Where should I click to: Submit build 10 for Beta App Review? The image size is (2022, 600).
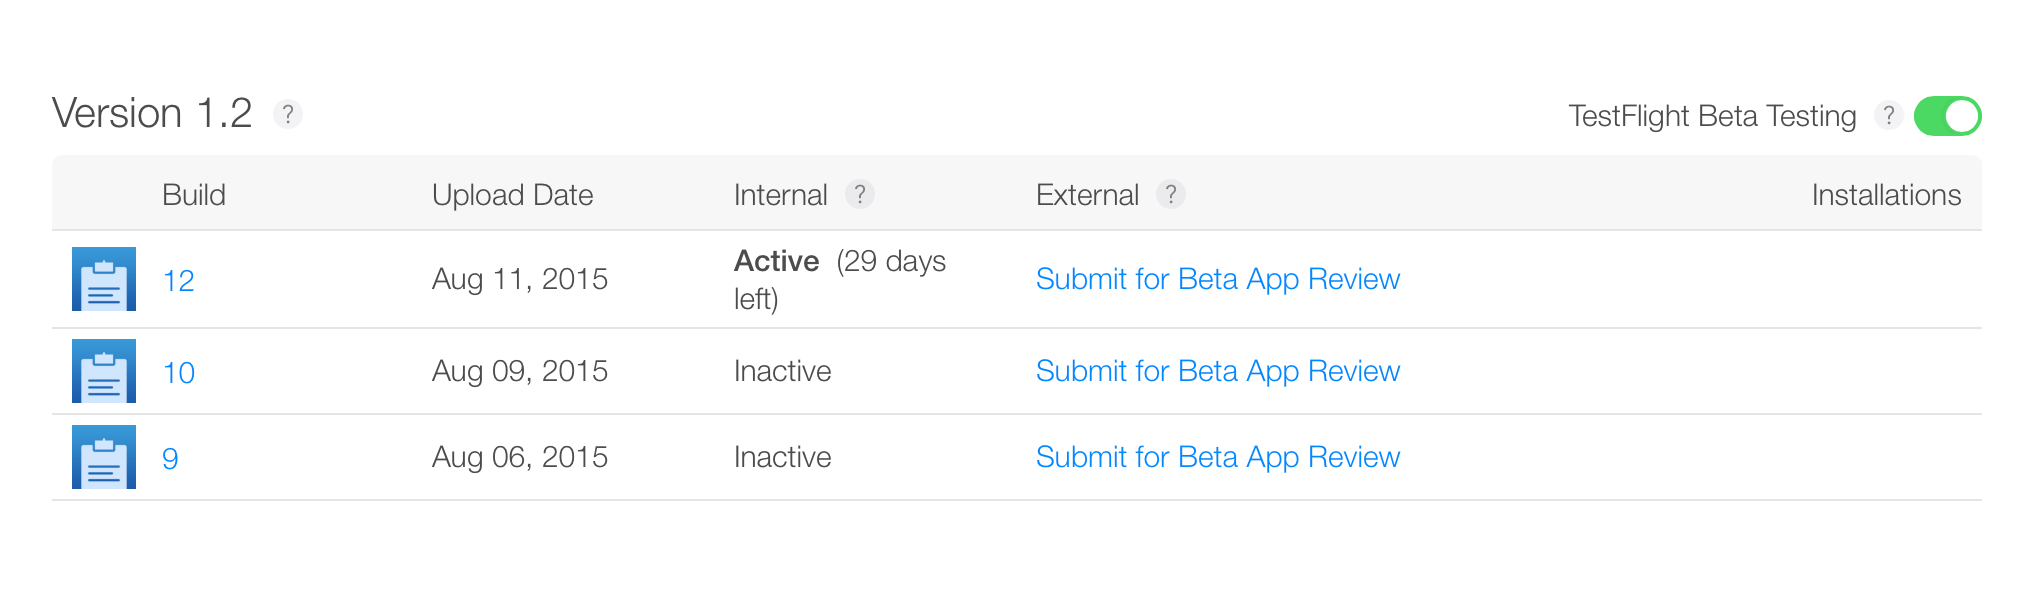pyautogui.click(x=1218, y=371)
